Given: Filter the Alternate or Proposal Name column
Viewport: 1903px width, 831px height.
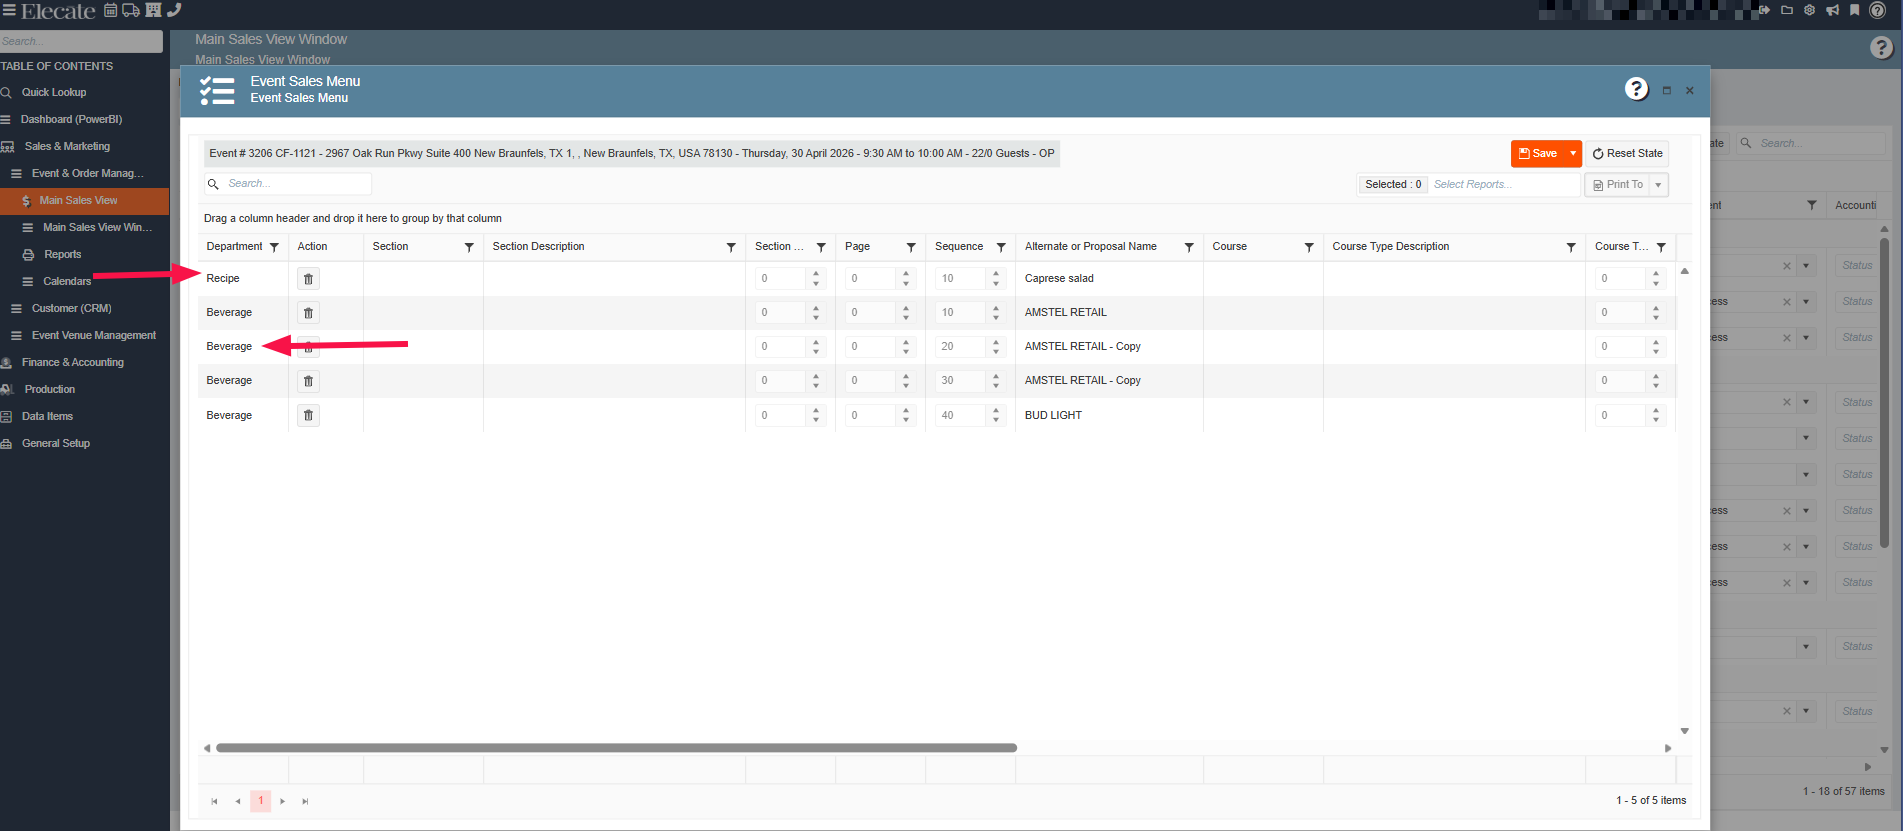Looking at the screenshot, I should click(1189, 247).
